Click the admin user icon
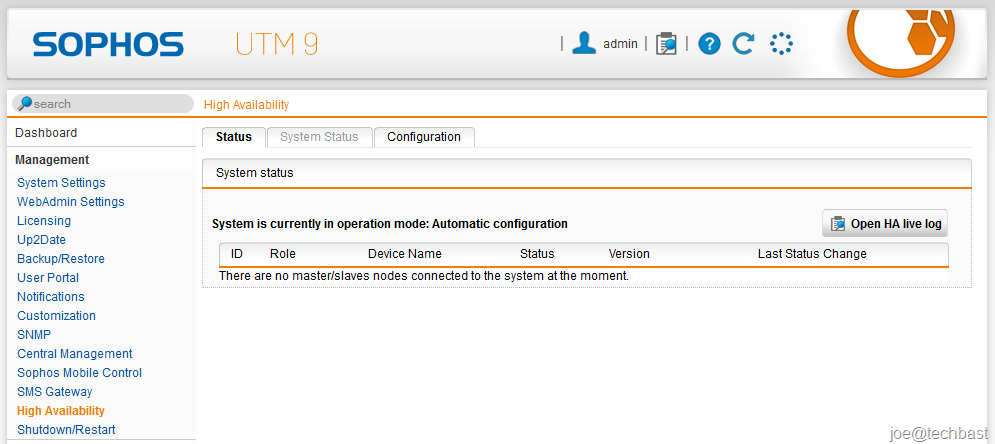995x444 pixels. click(584, 43)
